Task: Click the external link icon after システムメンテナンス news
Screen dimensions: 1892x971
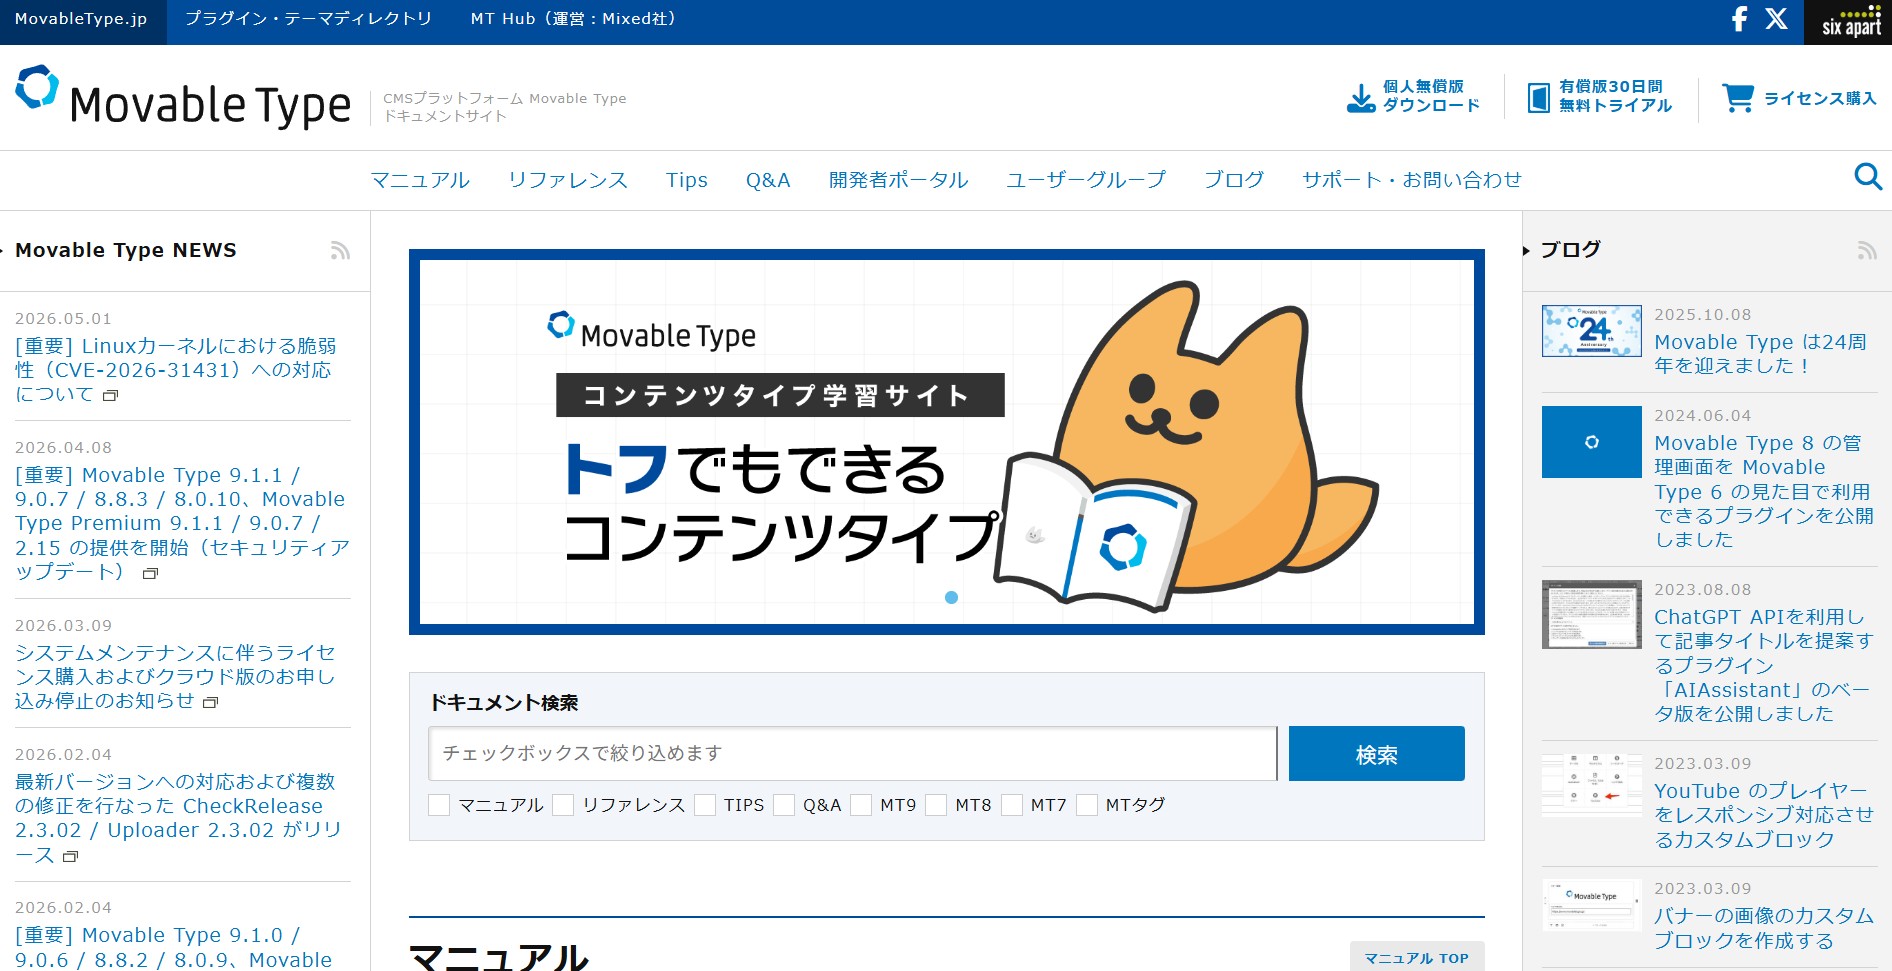Action: (210, 702)
